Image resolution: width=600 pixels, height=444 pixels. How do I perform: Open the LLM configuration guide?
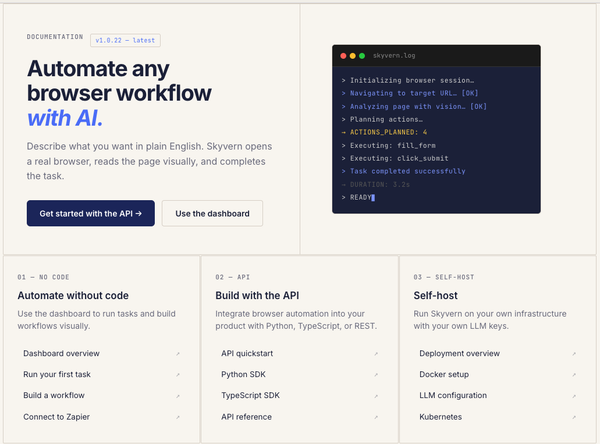click(455, 396)
